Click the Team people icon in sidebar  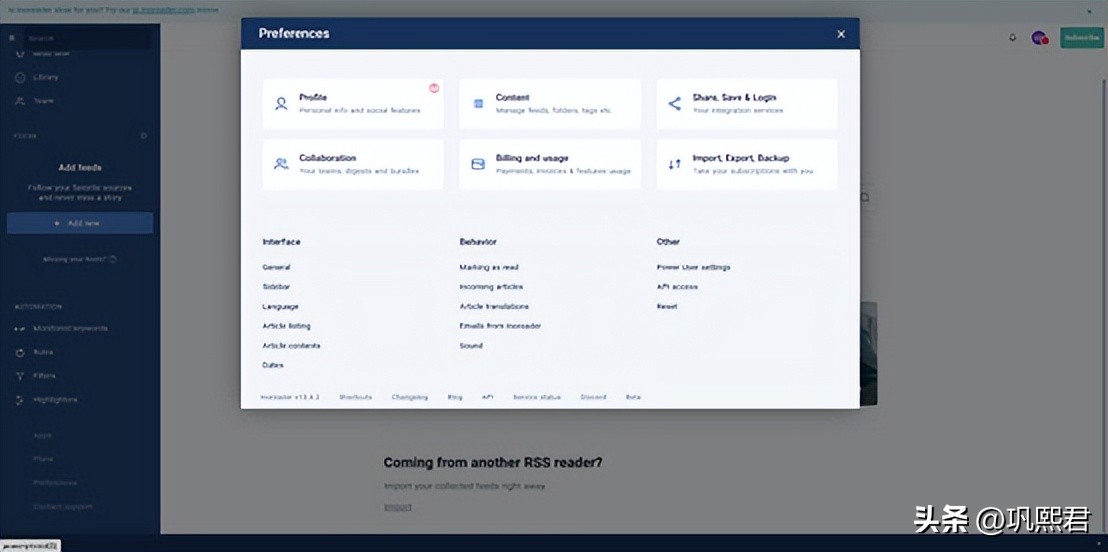tap(20, 101)
